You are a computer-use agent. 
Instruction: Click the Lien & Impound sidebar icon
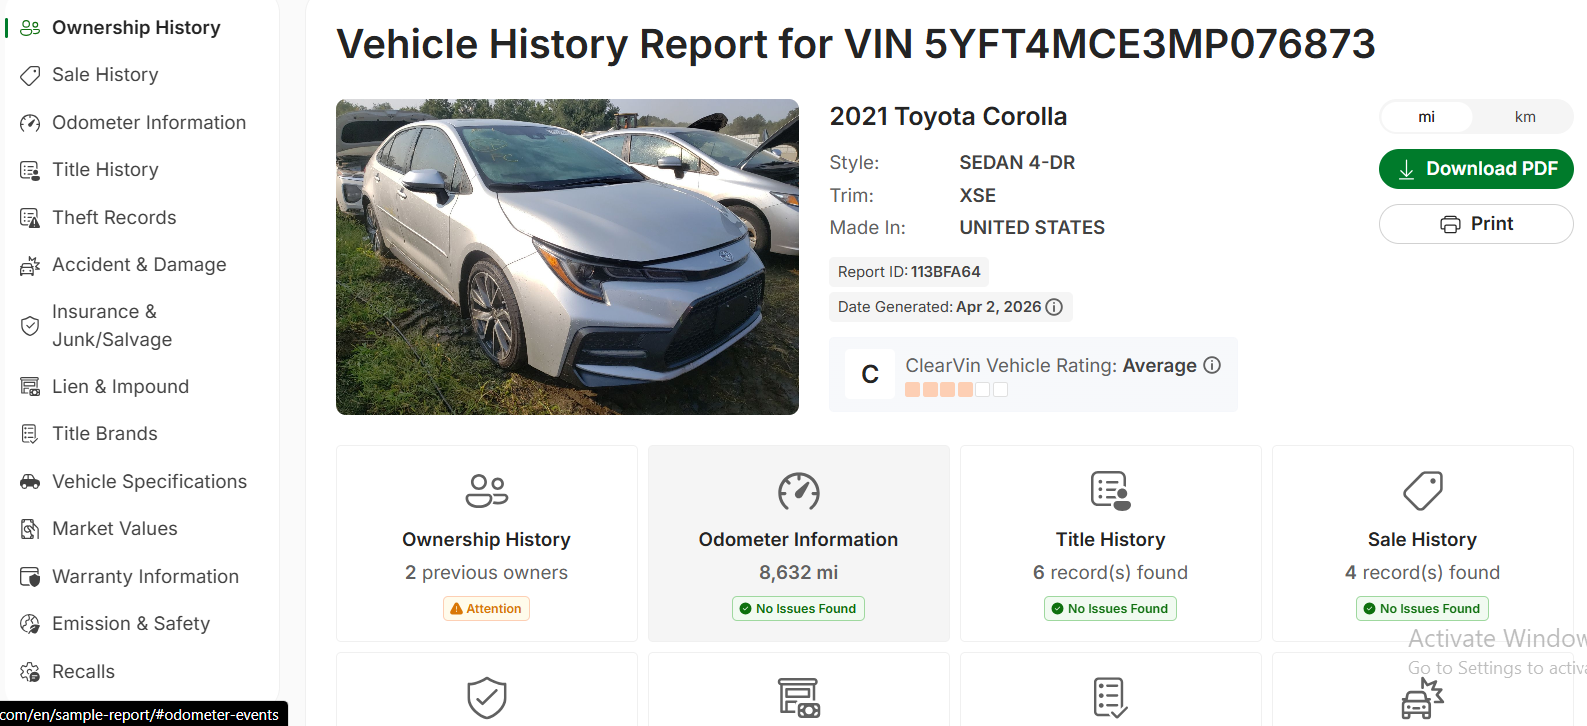30,387
